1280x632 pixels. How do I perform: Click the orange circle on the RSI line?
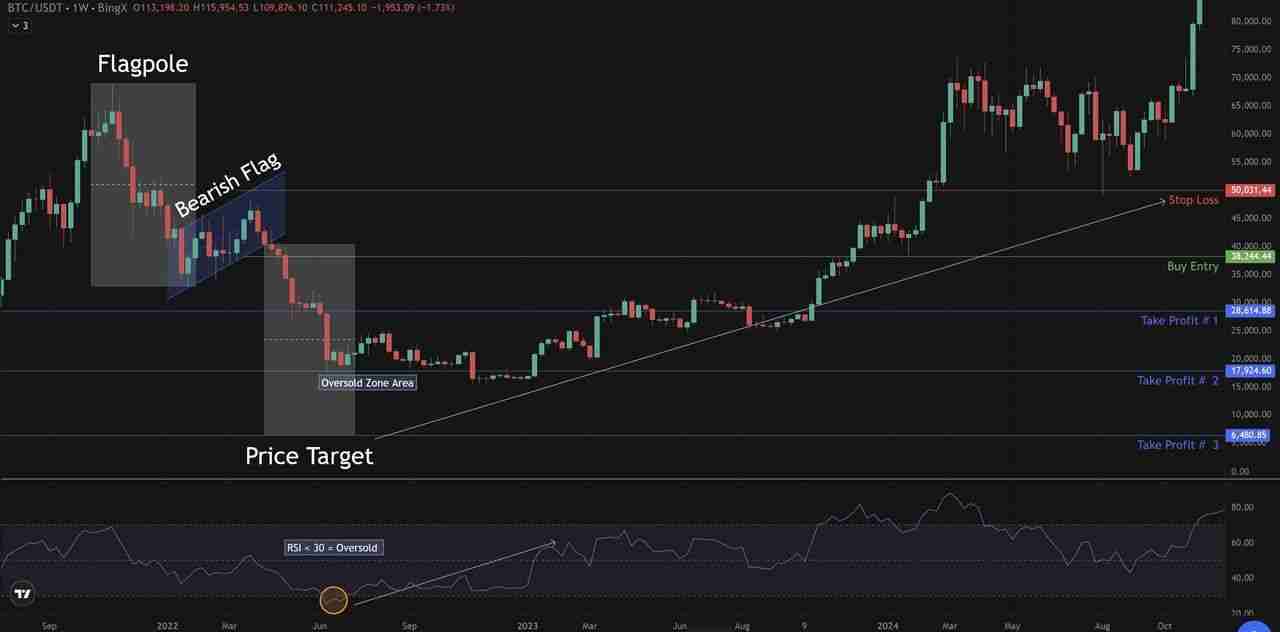pos(334,600)
